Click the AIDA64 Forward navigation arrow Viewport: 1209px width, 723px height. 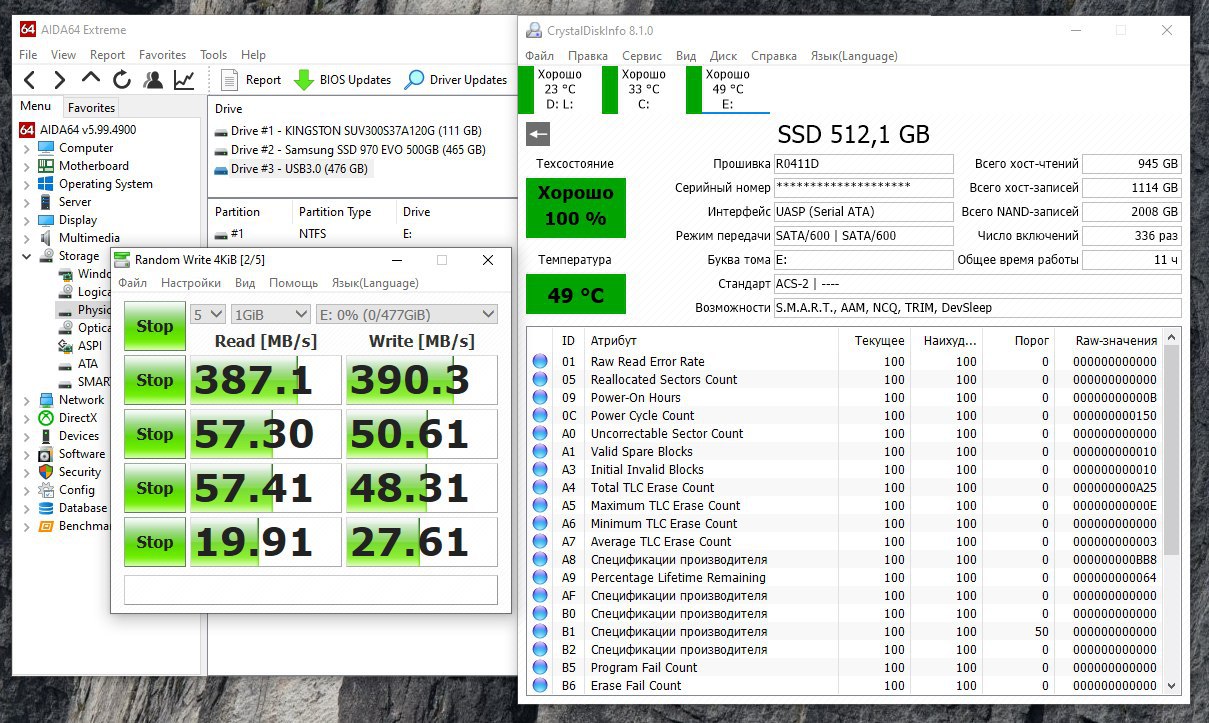pos(60,80)
